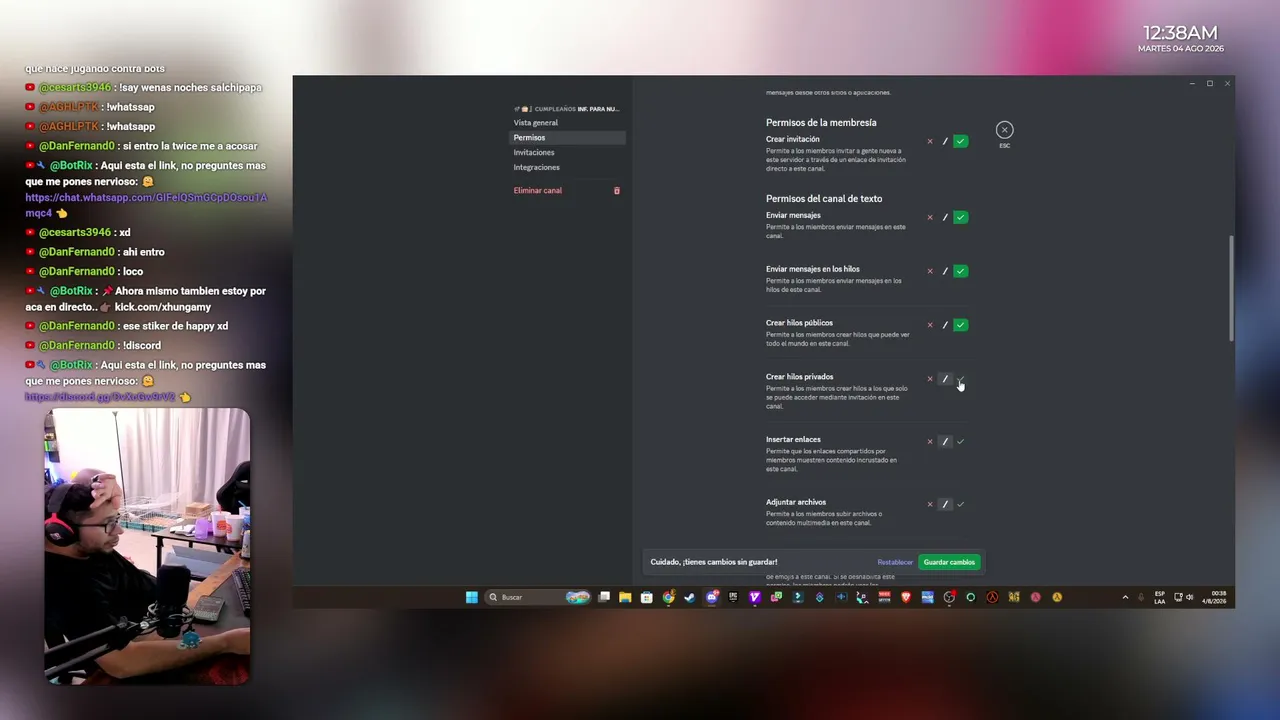The height and width of the screenshot is (720, 1280).
Task: Open Brave browser from the taskbar
Action: click(x=906, y=597)
